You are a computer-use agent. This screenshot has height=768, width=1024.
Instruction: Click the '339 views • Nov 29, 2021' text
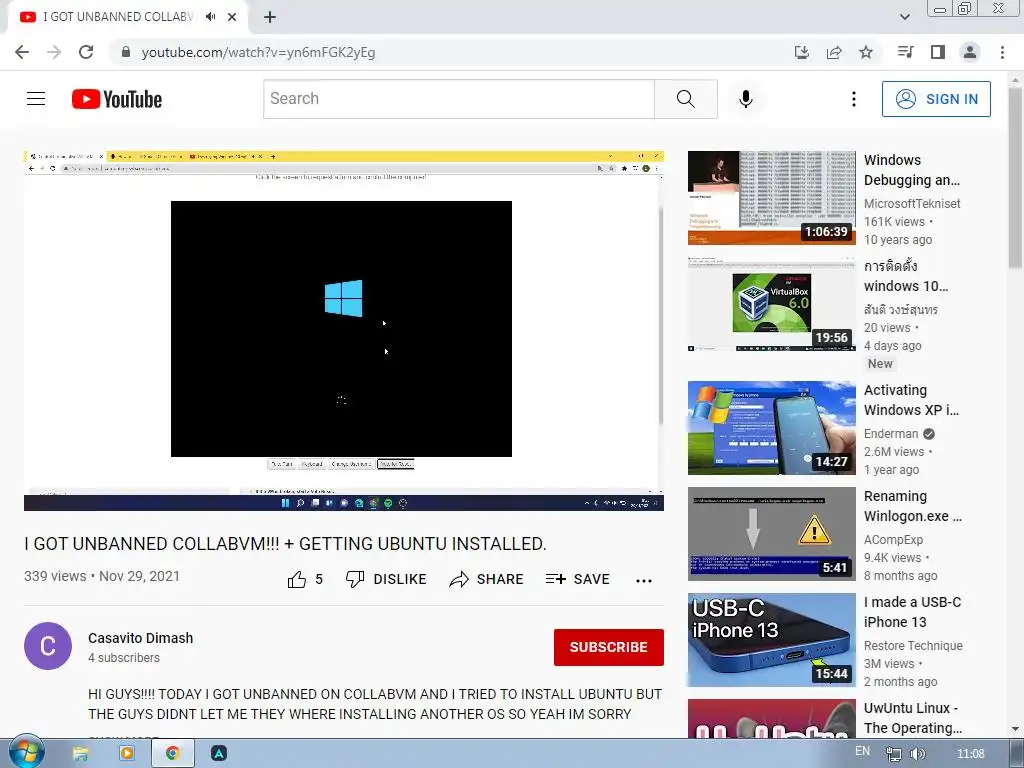[x=102, y=576]
